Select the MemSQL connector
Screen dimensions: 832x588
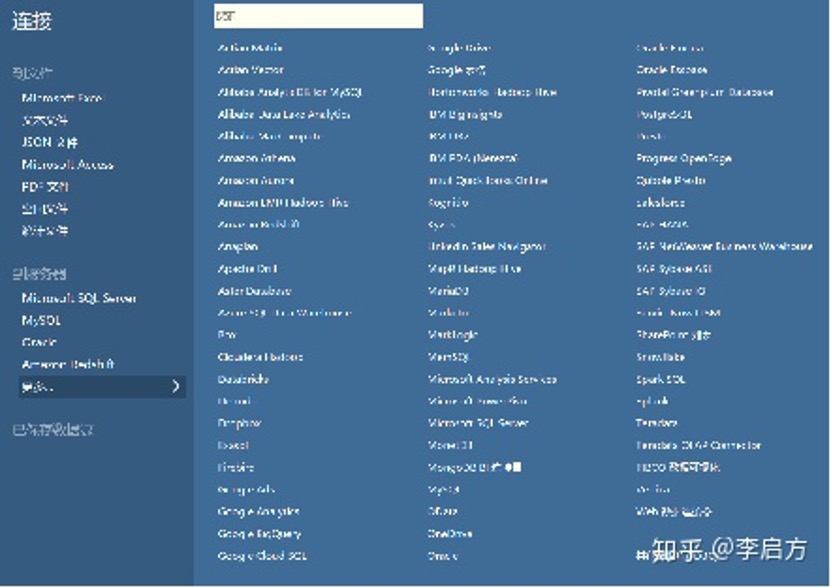(448, 357)
